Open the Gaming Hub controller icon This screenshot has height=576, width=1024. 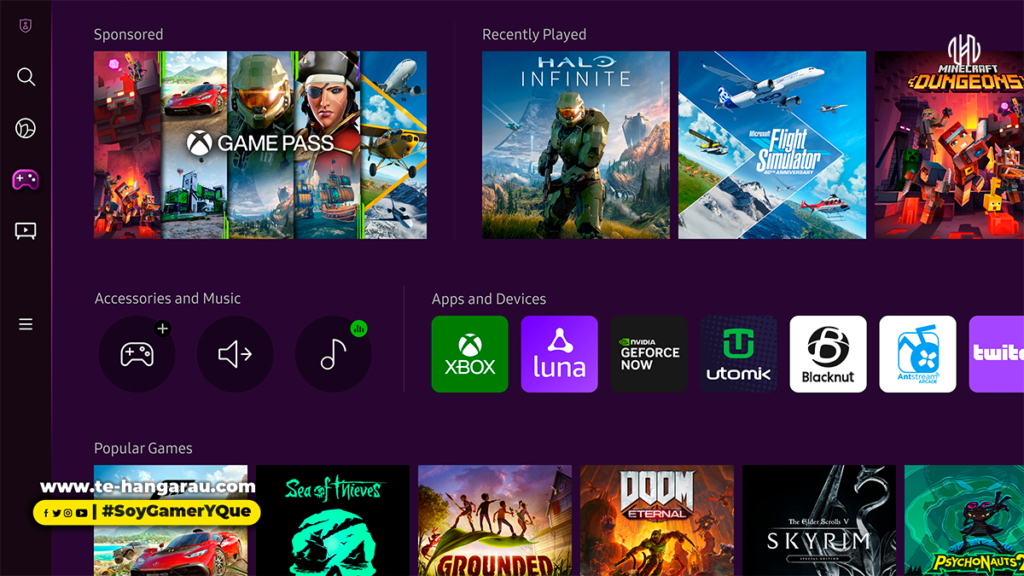(x=26, y=180)
